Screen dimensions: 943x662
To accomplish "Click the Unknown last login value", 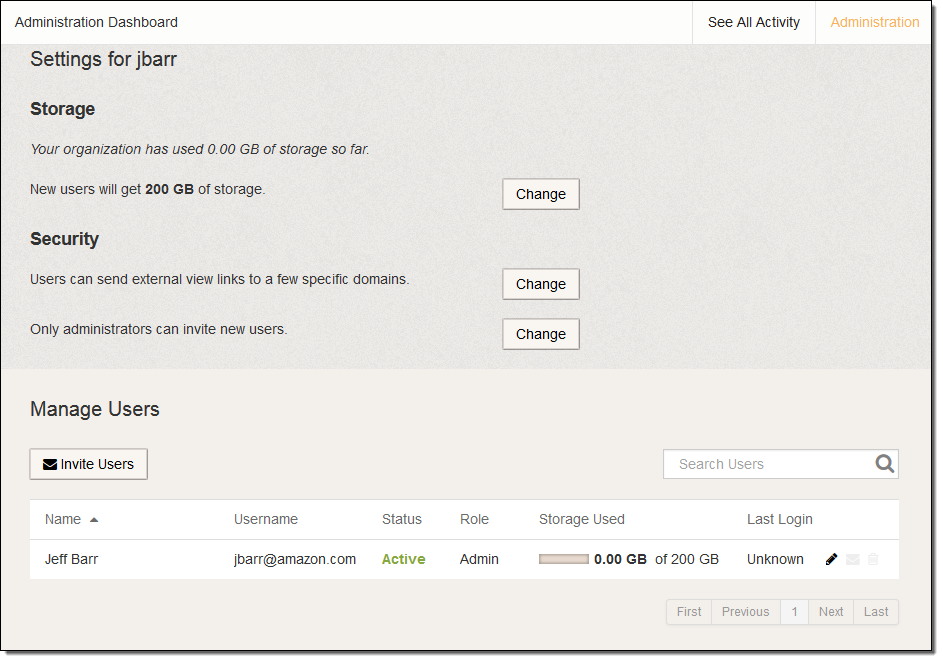I will coord(775,559).
